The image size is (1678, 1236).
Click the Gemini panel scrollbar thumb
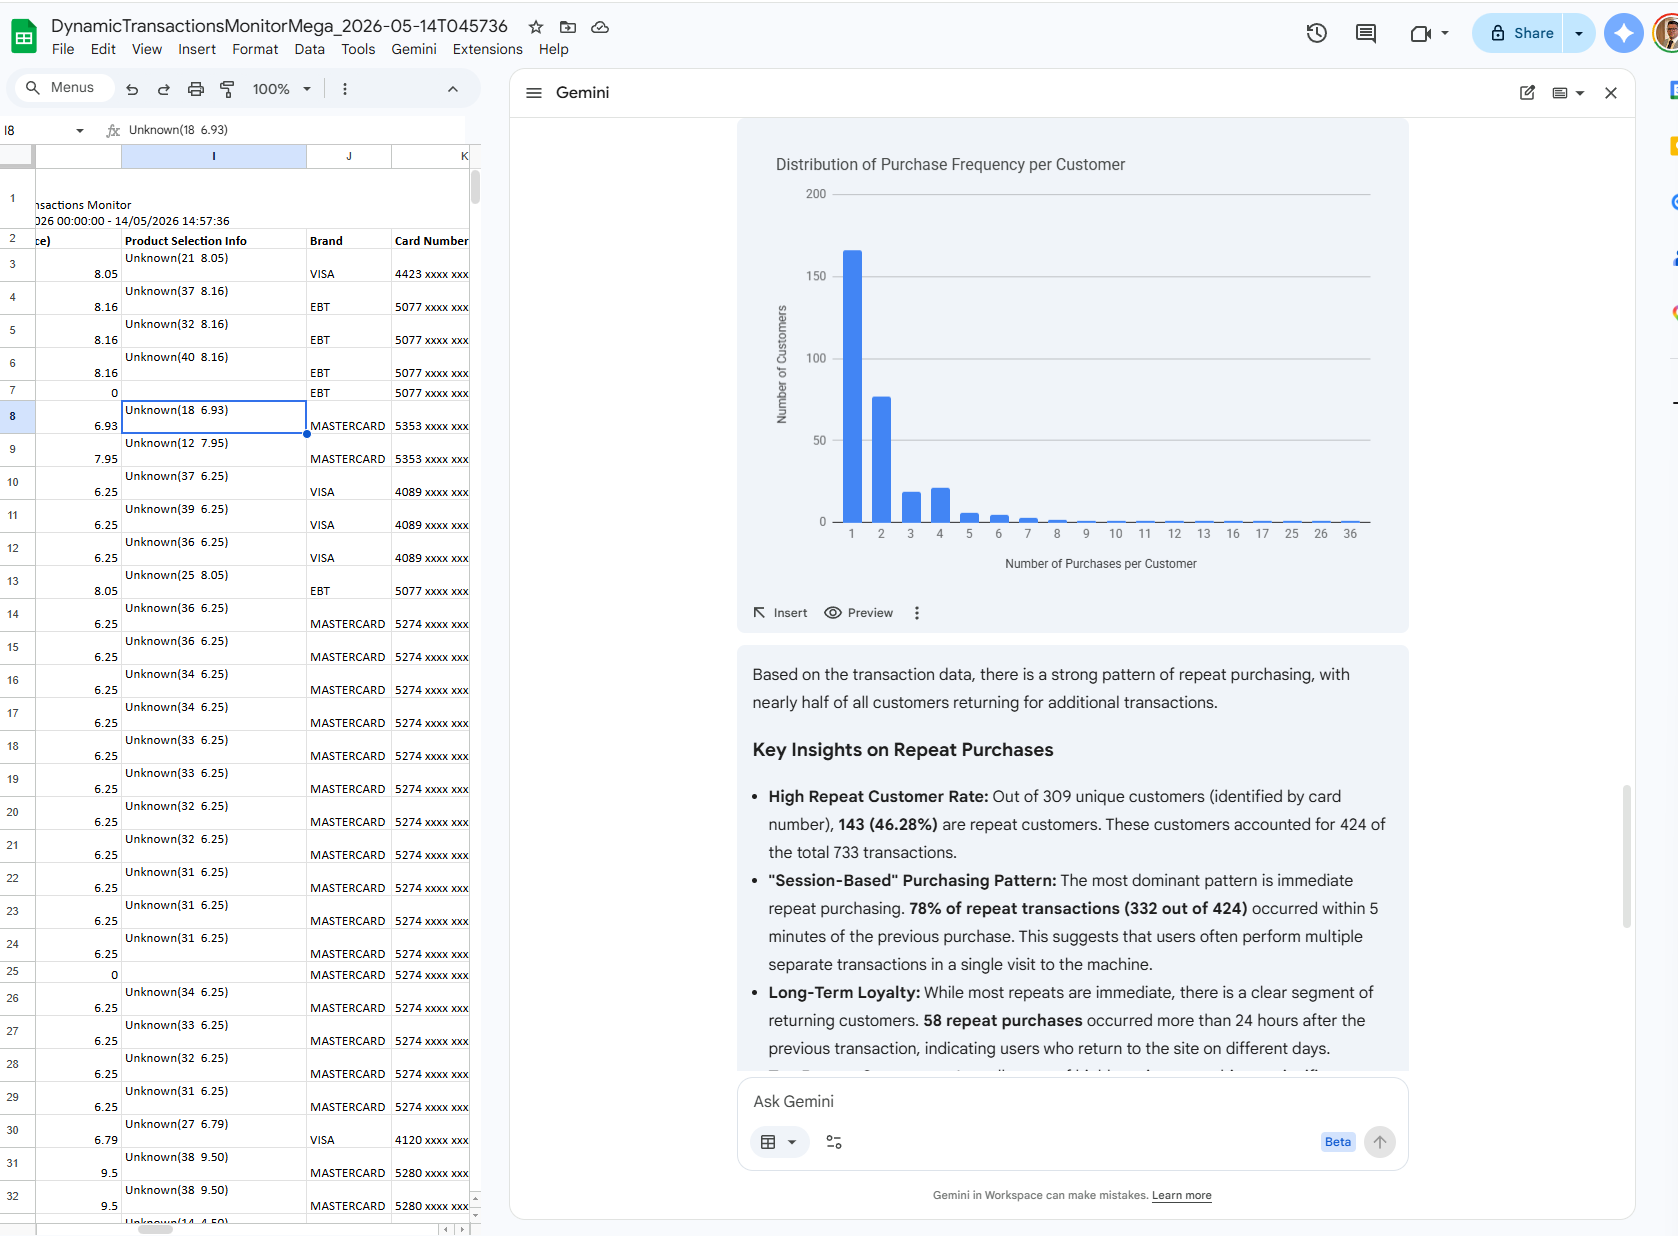pyautogui.click(x=1626, y=856)
